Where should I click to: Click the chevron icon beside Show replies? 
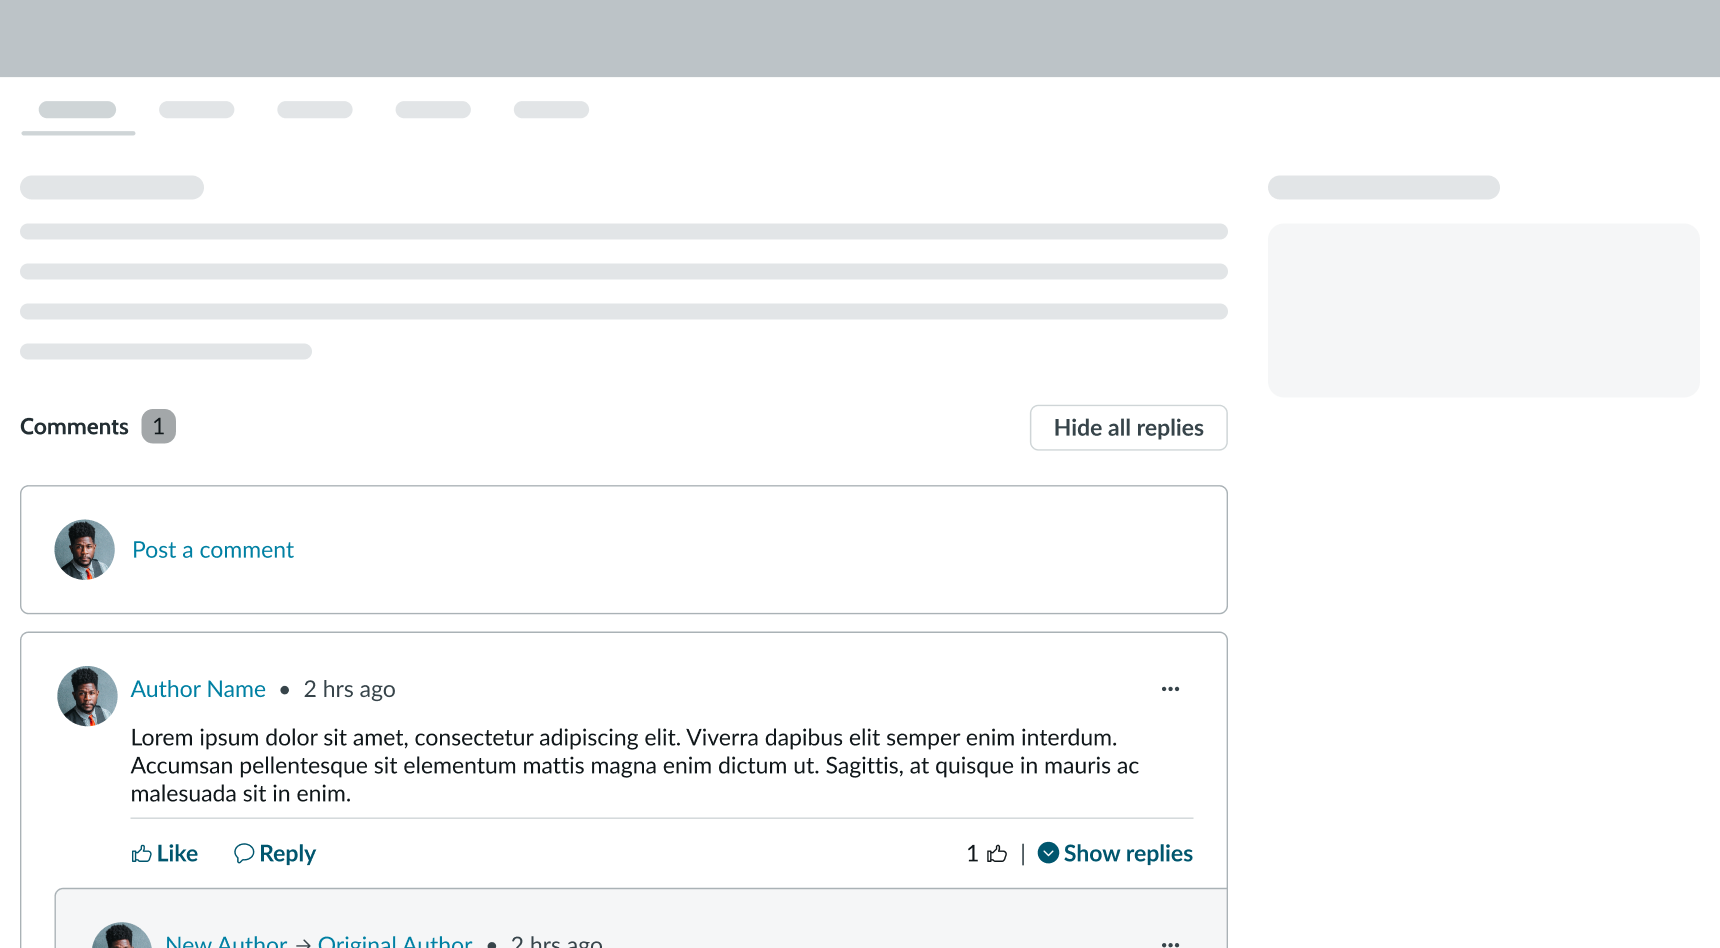tap(1048, 853)
